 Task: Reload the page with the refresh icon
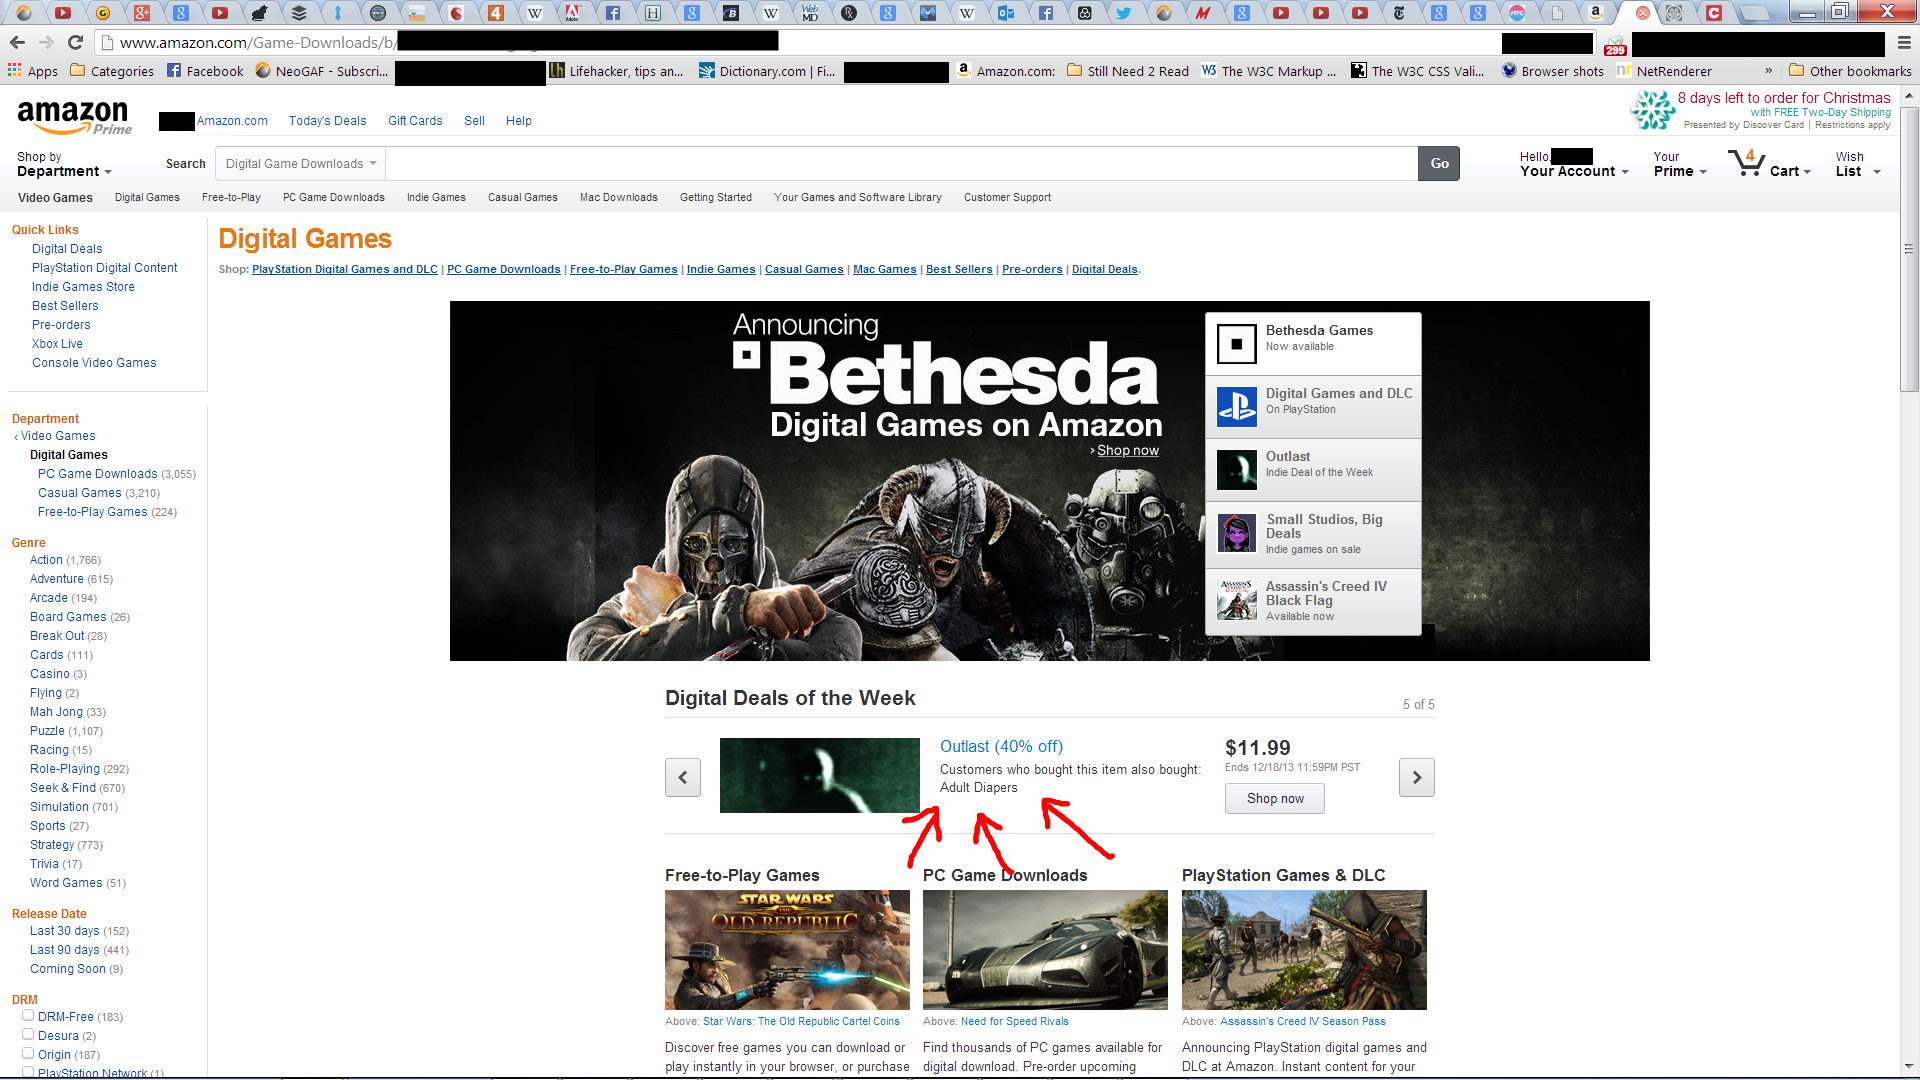point(75,42)
